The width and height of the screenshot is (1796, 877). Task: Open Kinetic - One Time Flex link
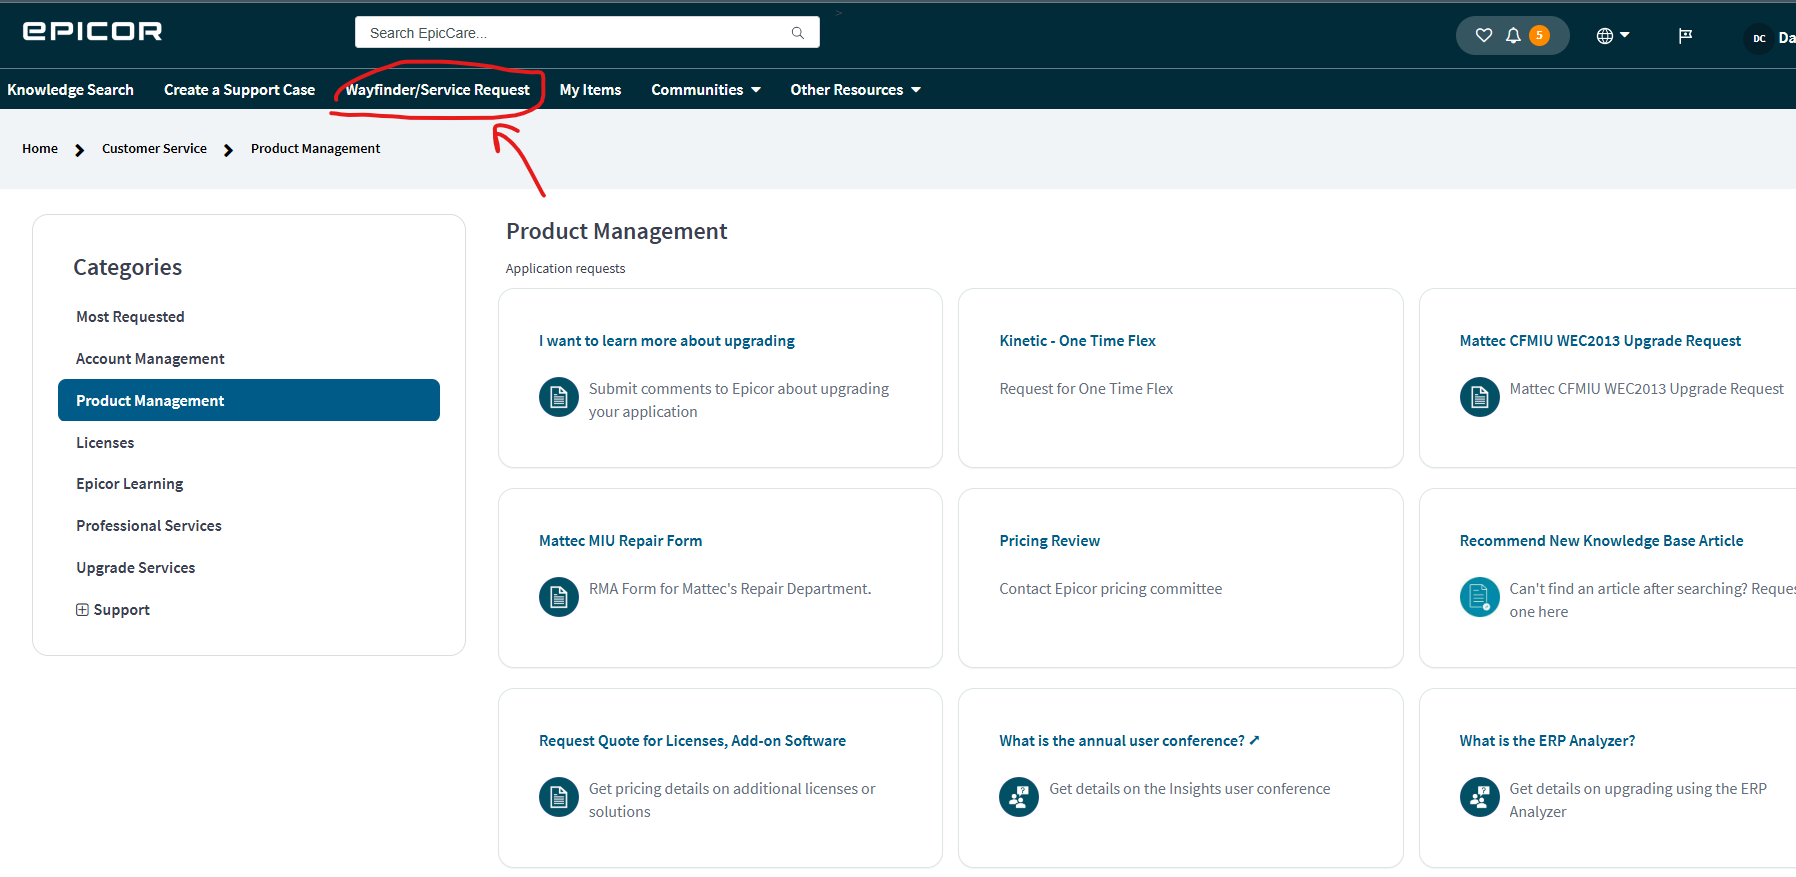point(1077,340)
